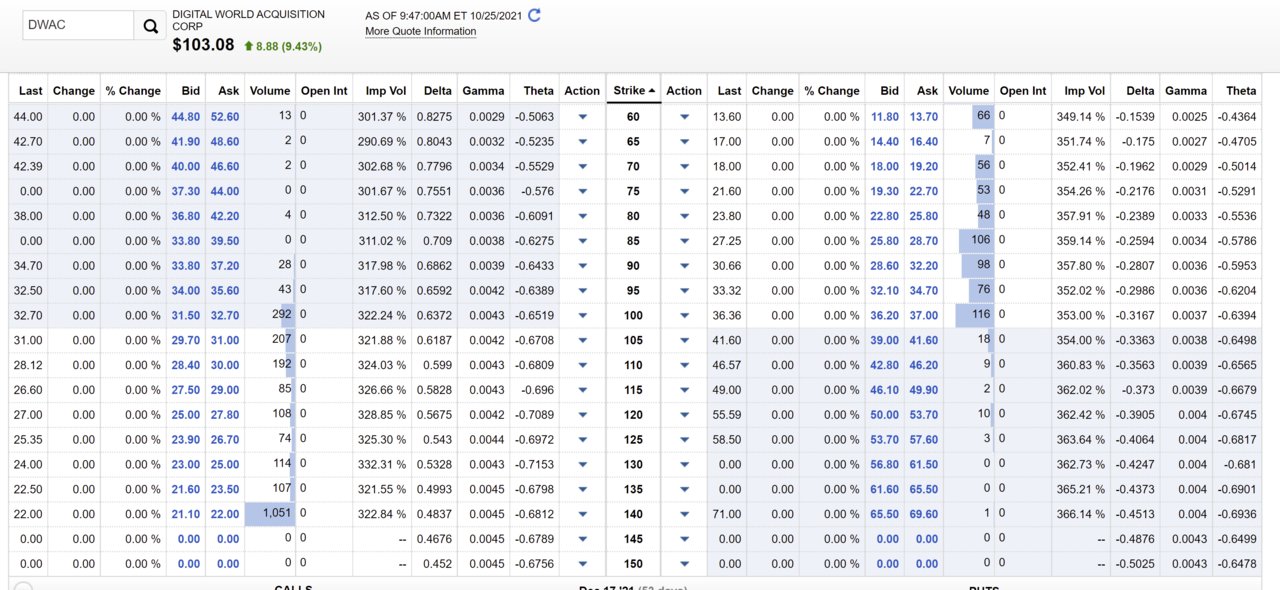Image resolution: width=1280 pixels, height=590 pixels.
Task: Click the quote timestamp 9:47:00AM ET
Action: coord(442,16)
